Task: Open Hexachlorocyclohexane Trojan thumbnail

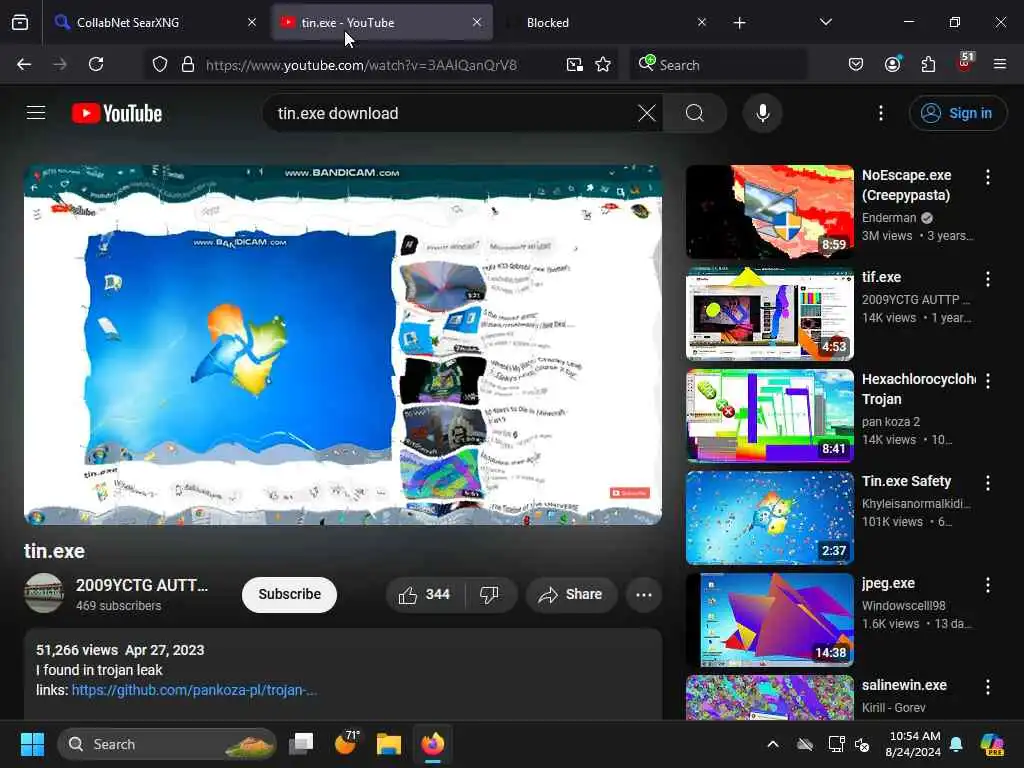Action: coord(769,415)
